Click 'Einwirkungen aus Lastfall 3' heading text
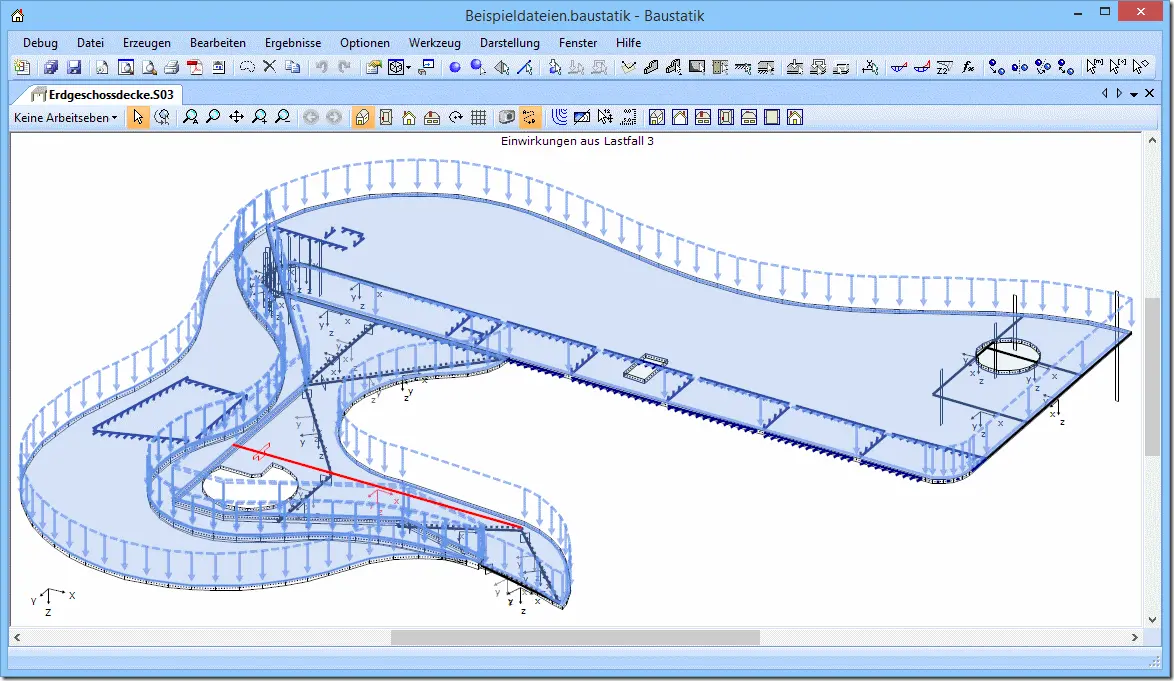The height and width of the screenshot is (681, 1174). (x=577, y=141)
